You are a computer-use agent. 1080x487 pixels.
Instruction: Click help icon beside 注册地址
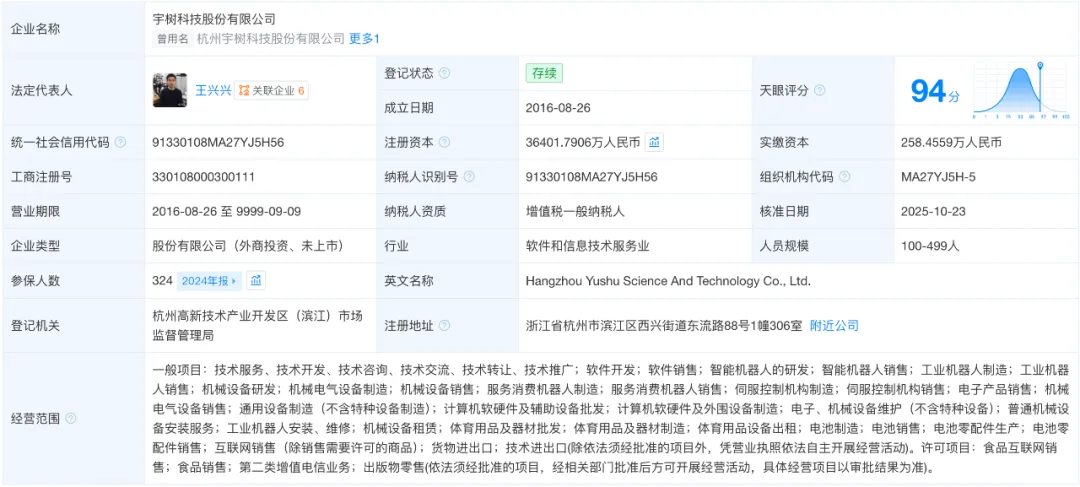point(445,325)
